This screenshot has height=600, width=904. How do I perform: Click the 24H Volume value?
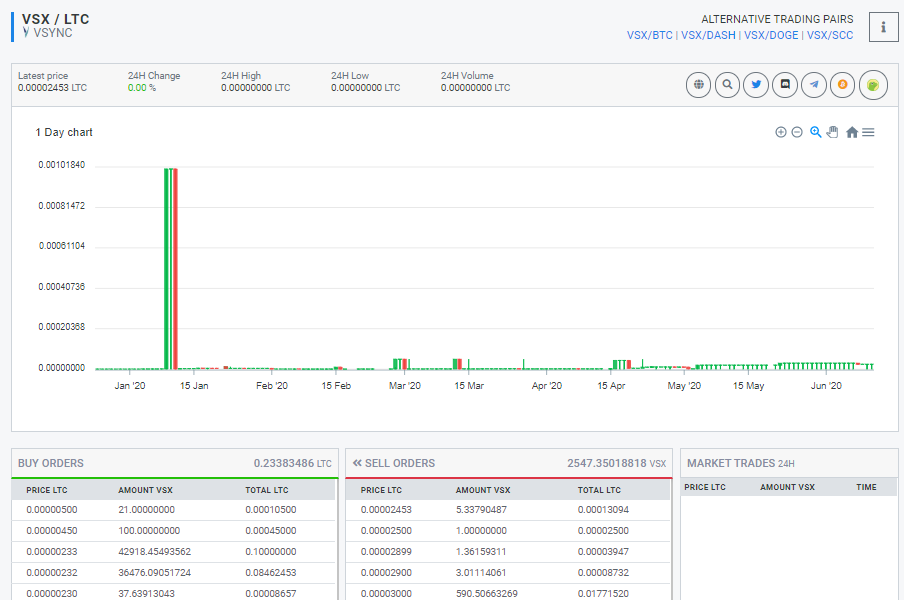(x=476, y=88)
